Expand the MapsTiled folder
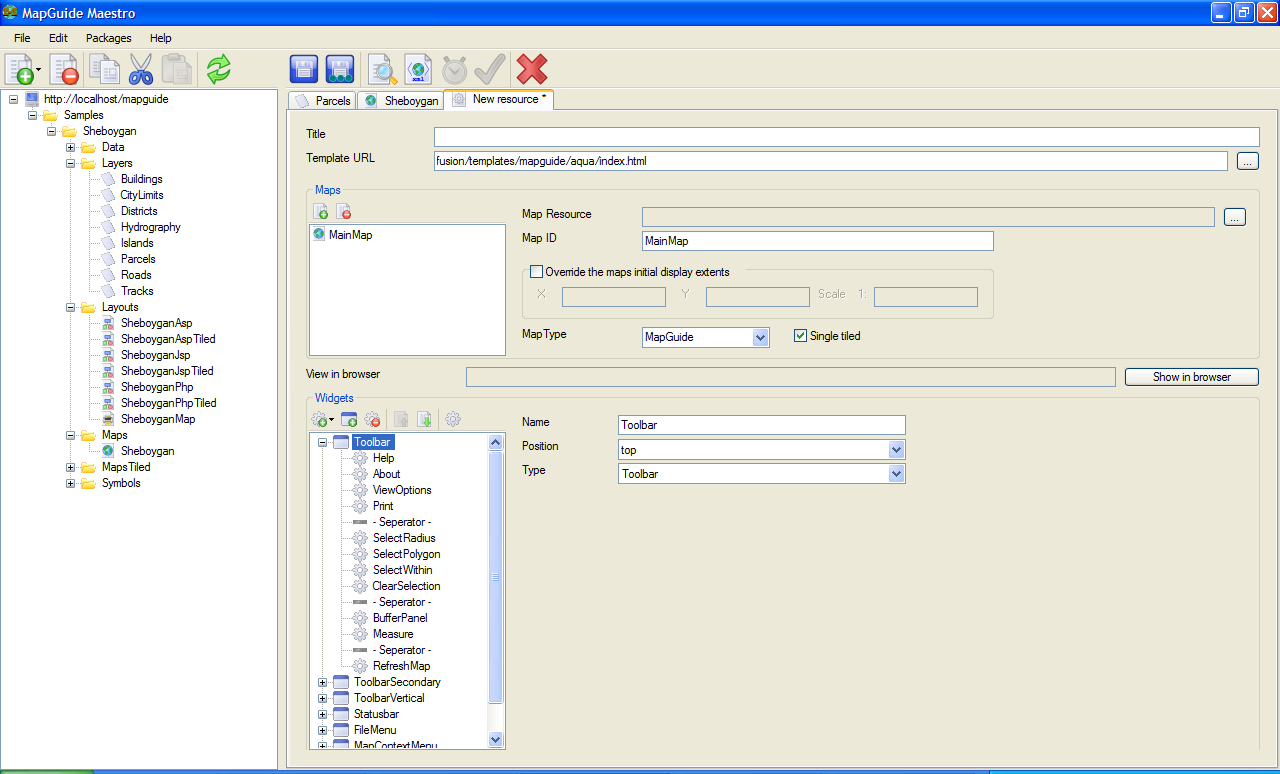This screenshot has height=774, width=1280. pyautogui.click(x=71, y=467)
